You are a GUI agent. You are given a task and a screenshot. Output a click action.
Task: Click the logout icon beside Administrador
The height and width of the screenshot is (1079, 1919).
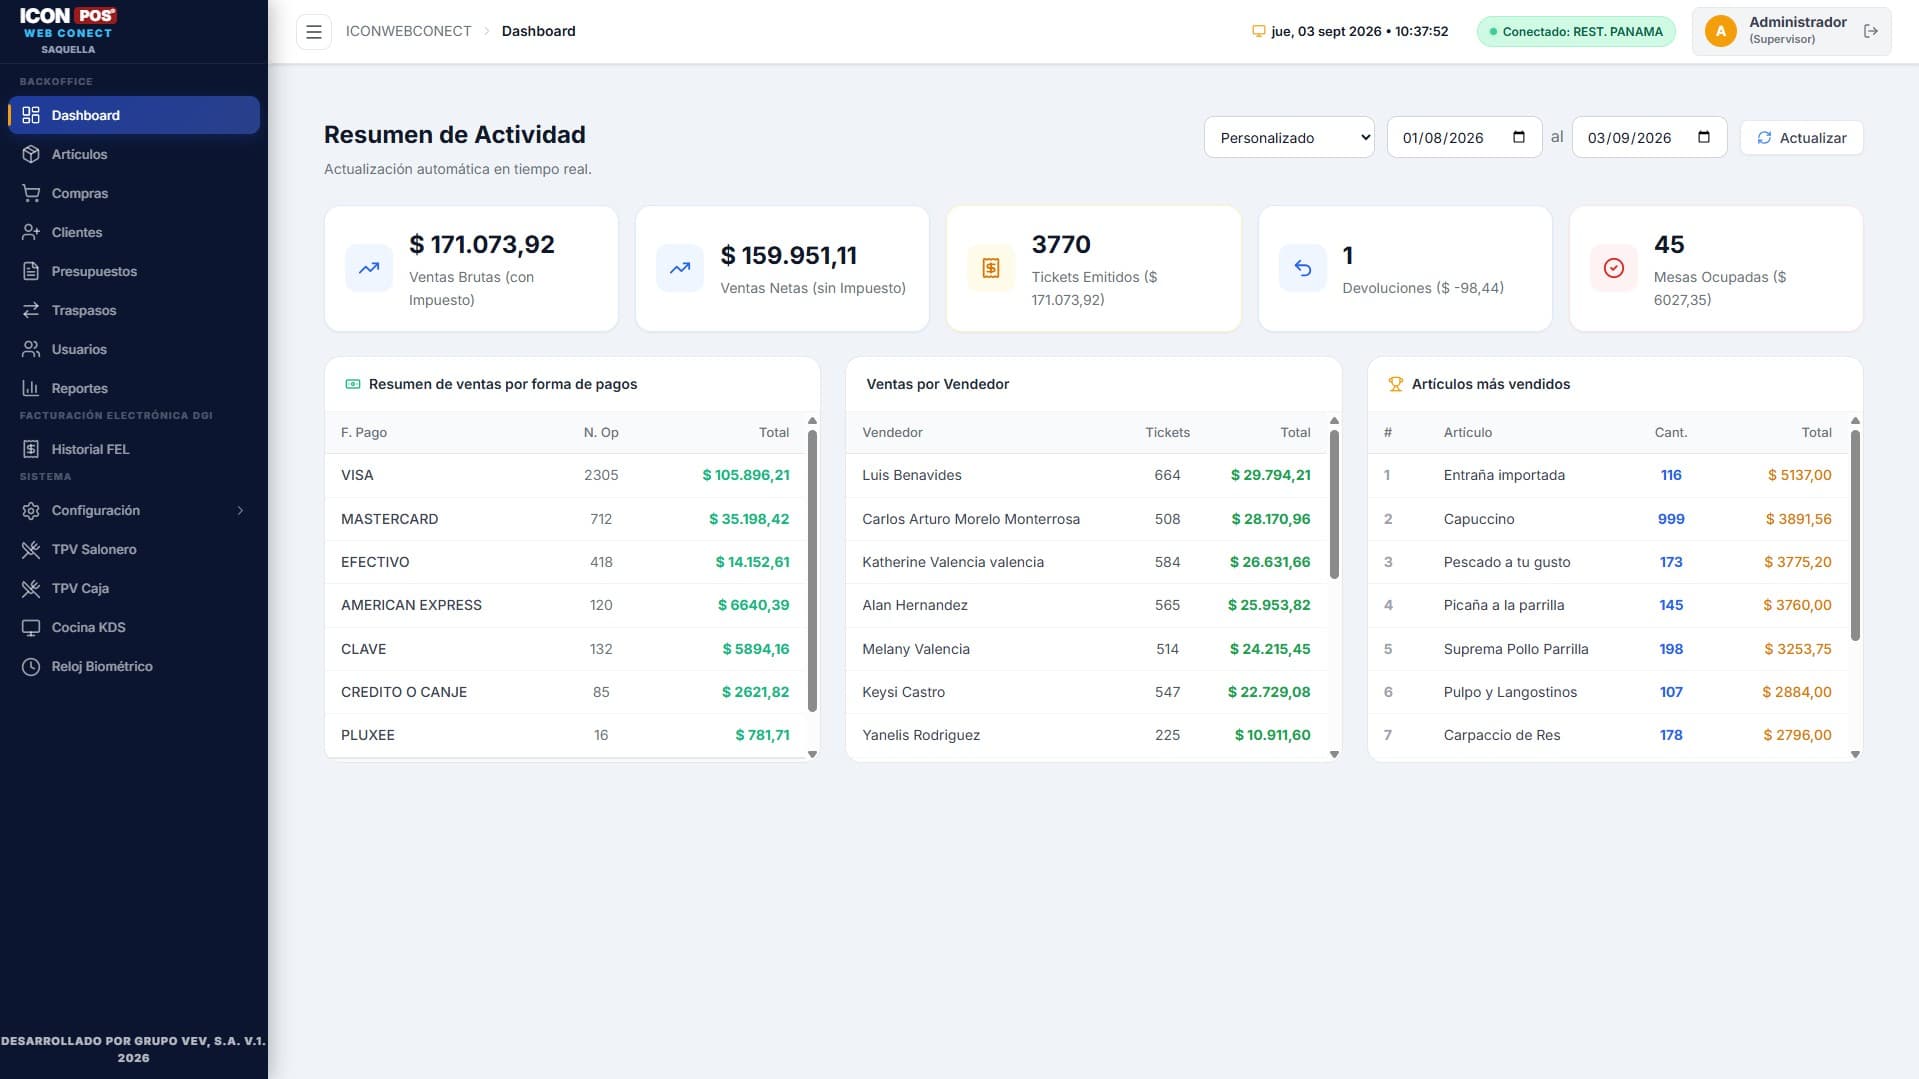pyautogui.click(x=1870, y=31)
